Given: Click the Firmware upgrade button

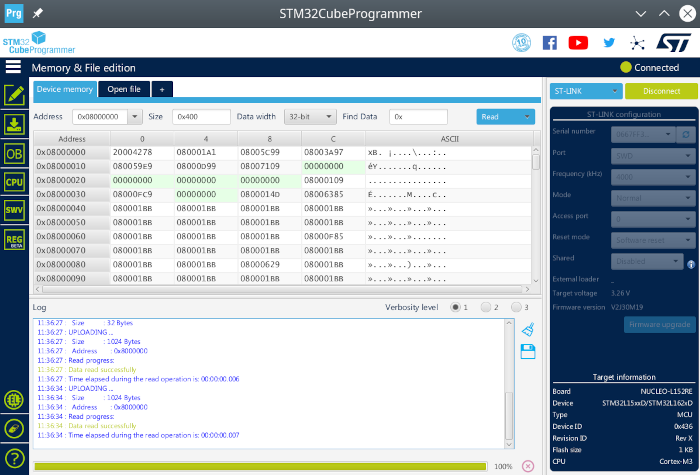Looking at the screenshot, I should pos(659,325).
